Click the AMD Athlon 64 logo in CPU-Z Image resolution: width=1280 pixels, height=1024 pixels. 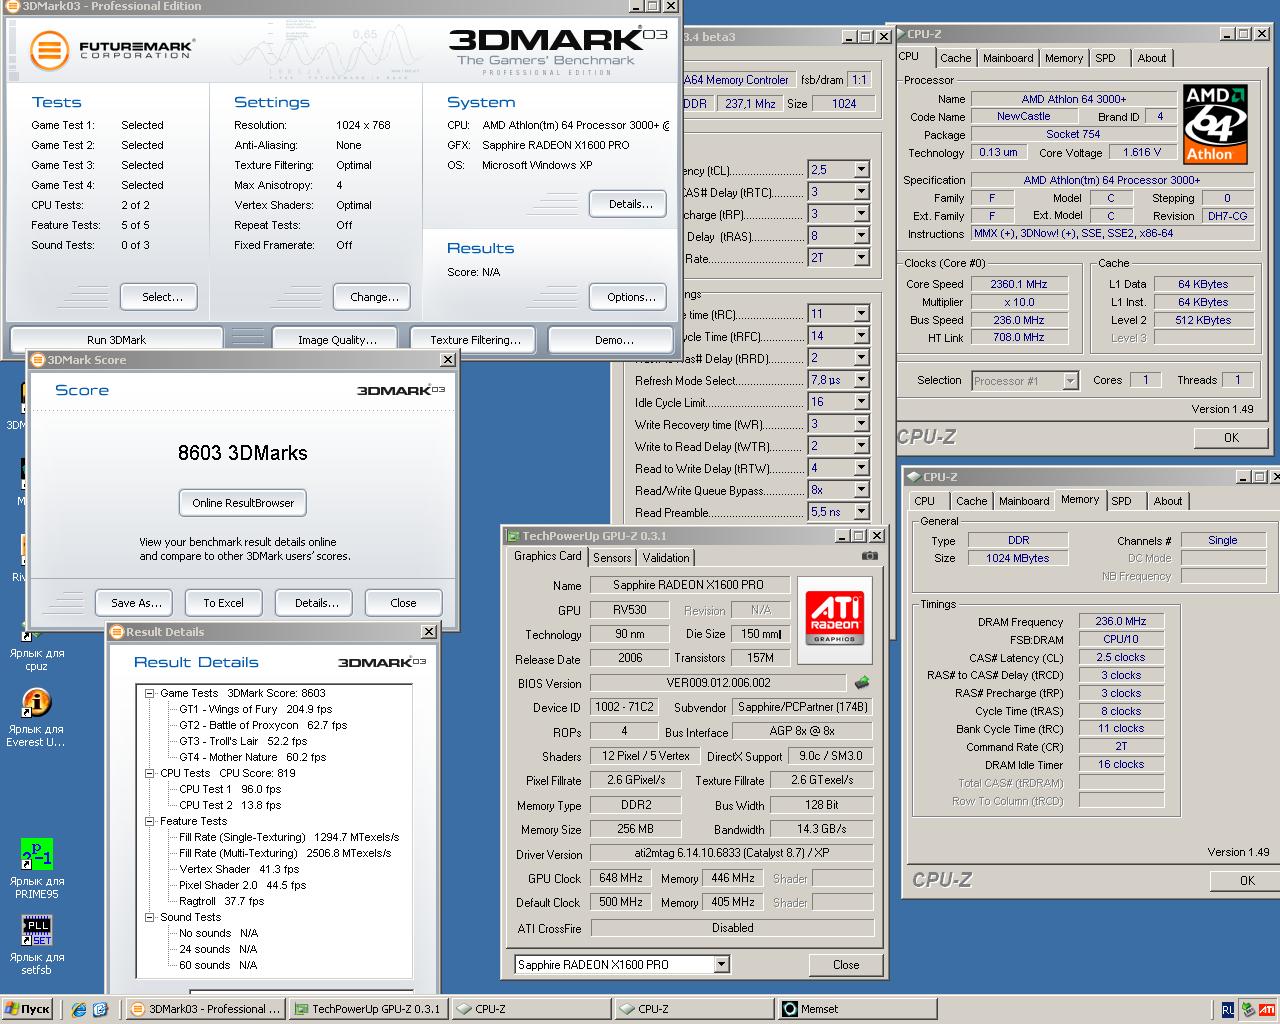click(1215, 124)
